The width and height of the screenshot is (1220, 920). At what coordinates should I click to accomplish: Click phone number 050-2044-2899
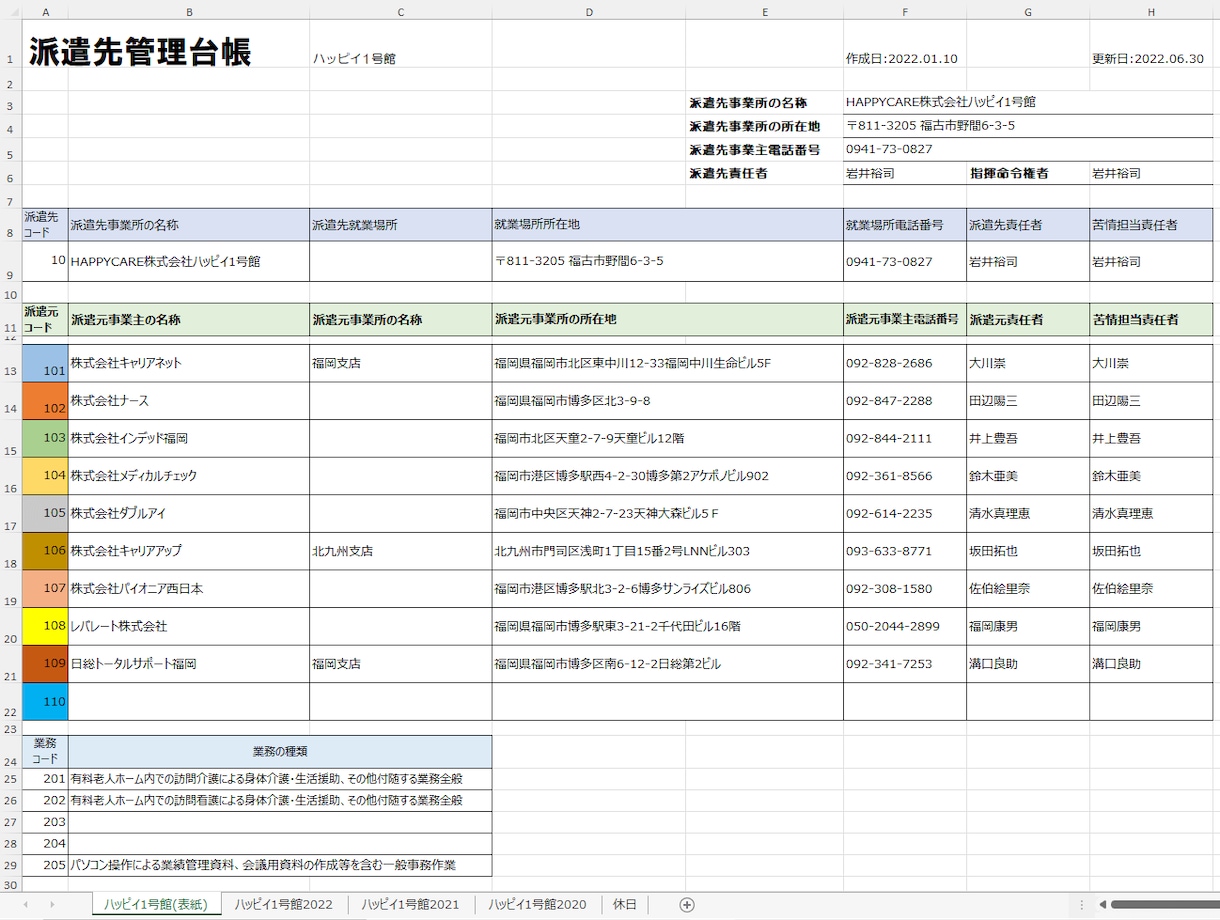pyautogui.click(x=905, y=626)
